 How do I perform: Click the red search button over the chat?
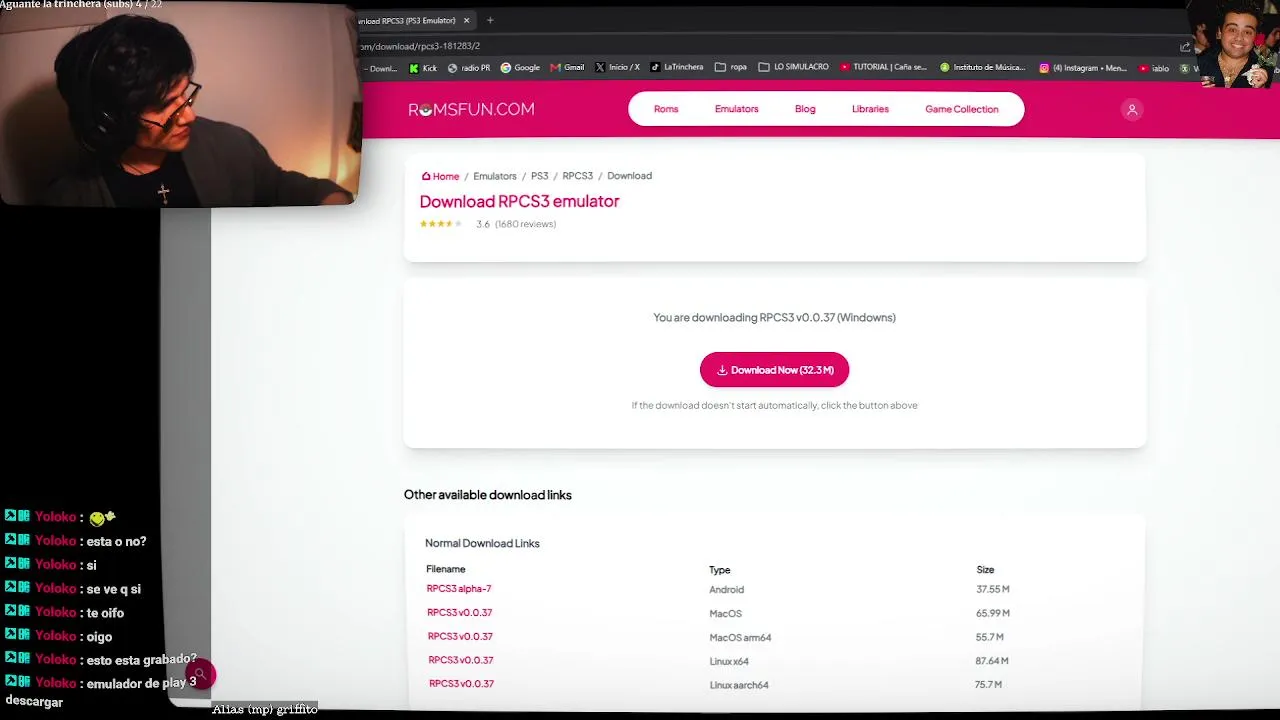tap(200, 675)
